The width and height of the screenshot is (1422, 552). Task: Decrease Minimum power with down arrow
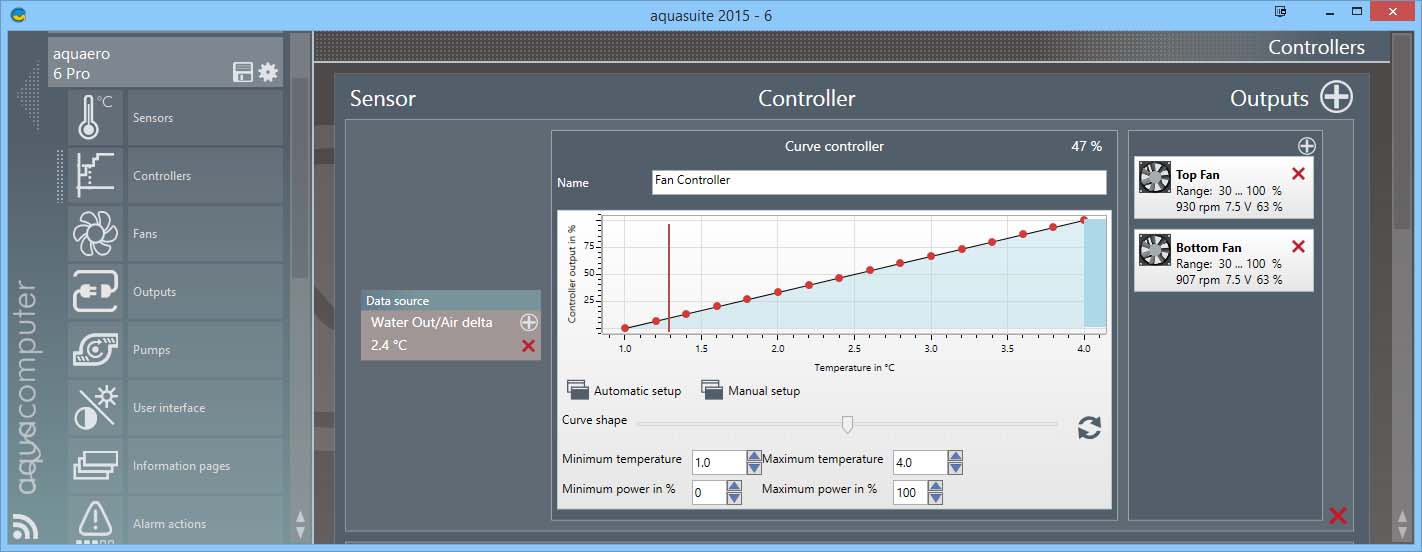(x=735, y=498)
